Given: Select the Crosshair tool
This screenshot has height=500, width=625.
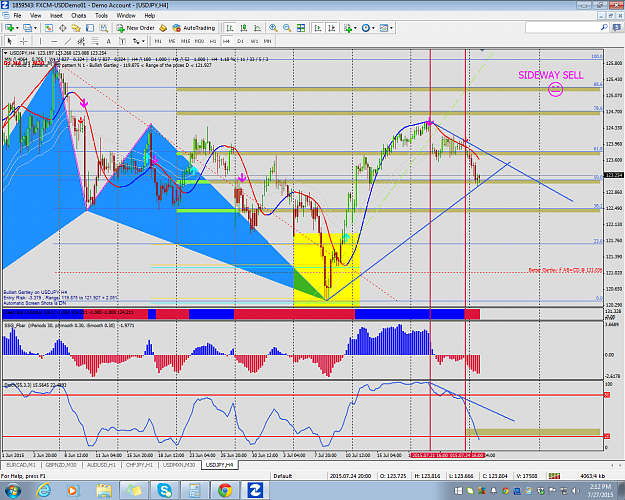Looking at the screenshot, I should 24,41.
